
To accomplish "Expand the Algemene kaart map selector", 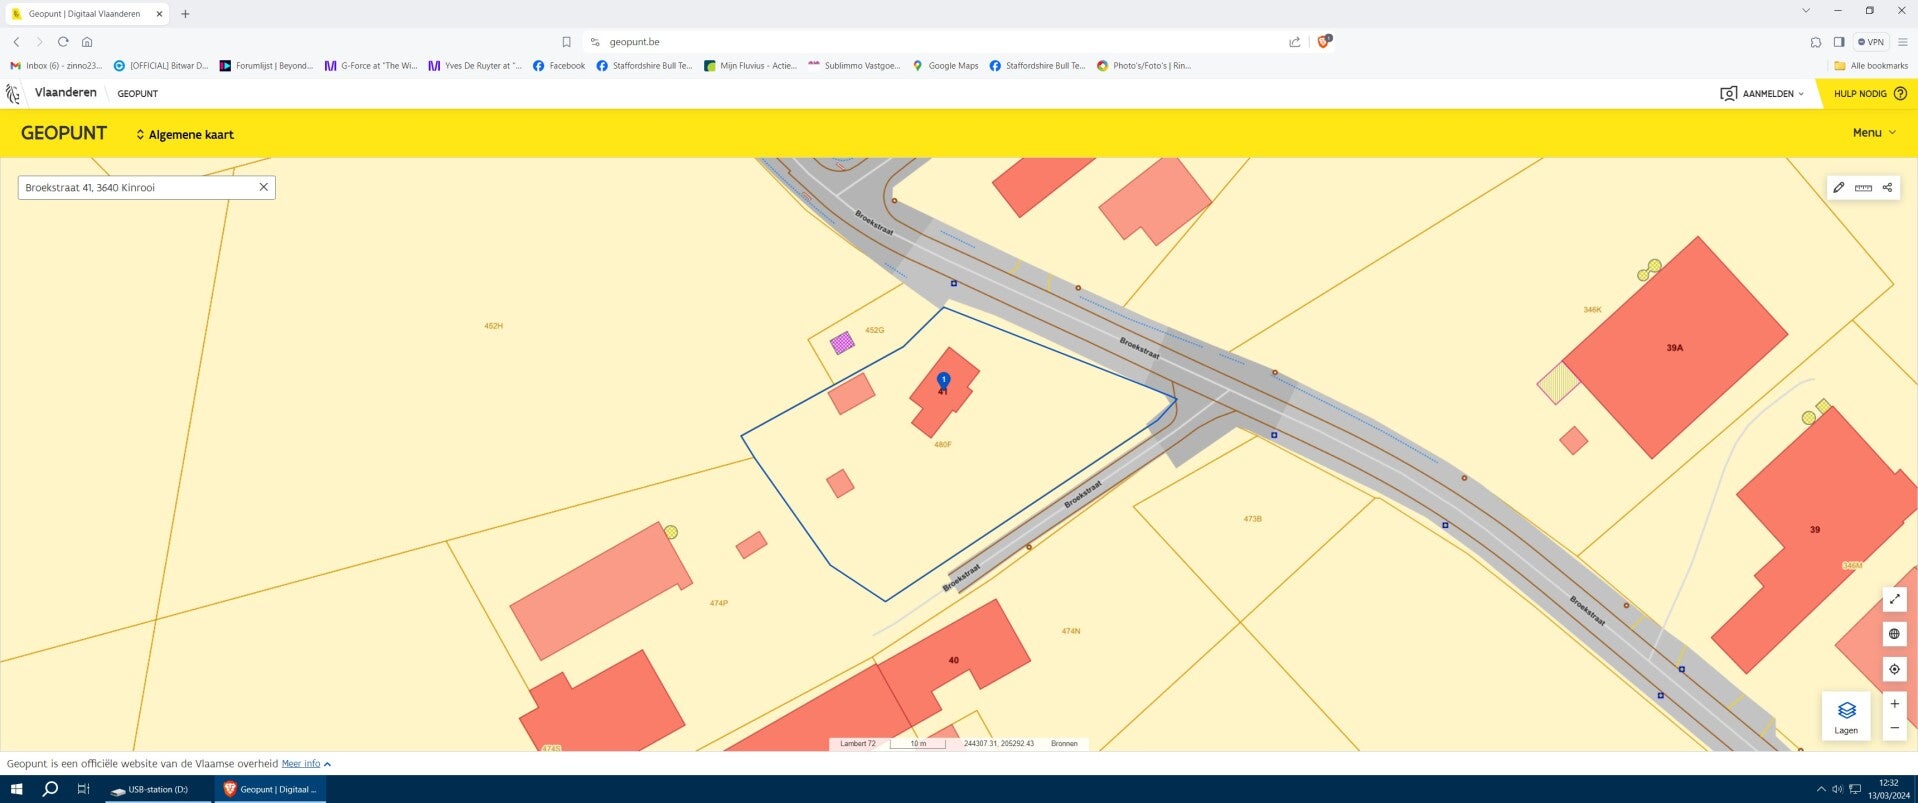I will pyautogui.click(x=185, y=135).
